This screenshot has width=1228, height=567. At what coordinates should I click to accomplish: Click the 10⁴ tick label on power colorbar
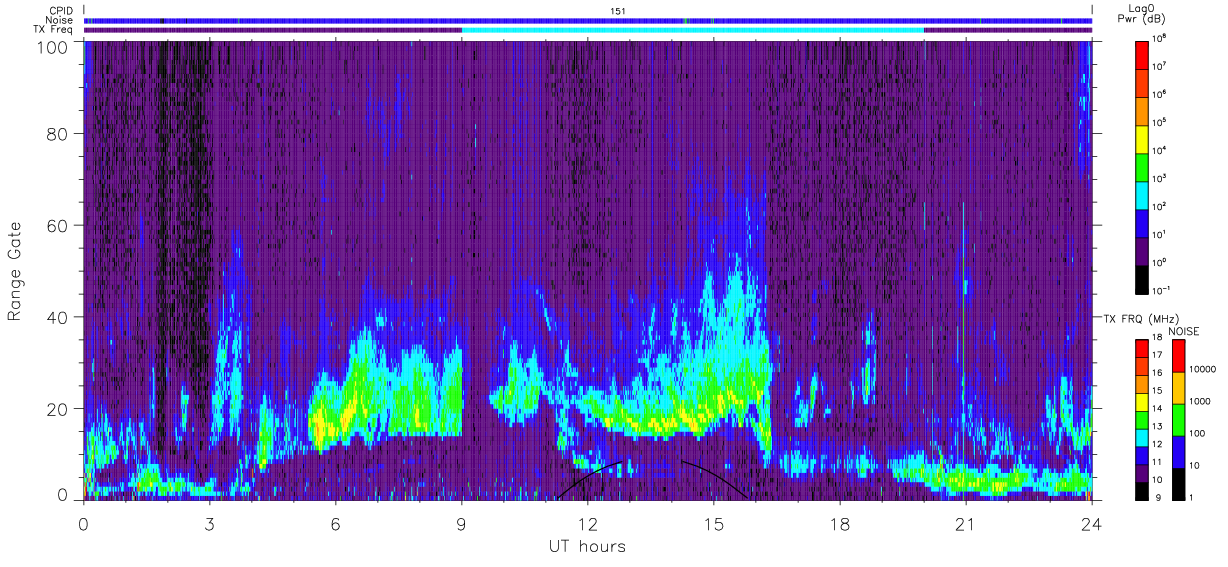(x=1158, y=150)
